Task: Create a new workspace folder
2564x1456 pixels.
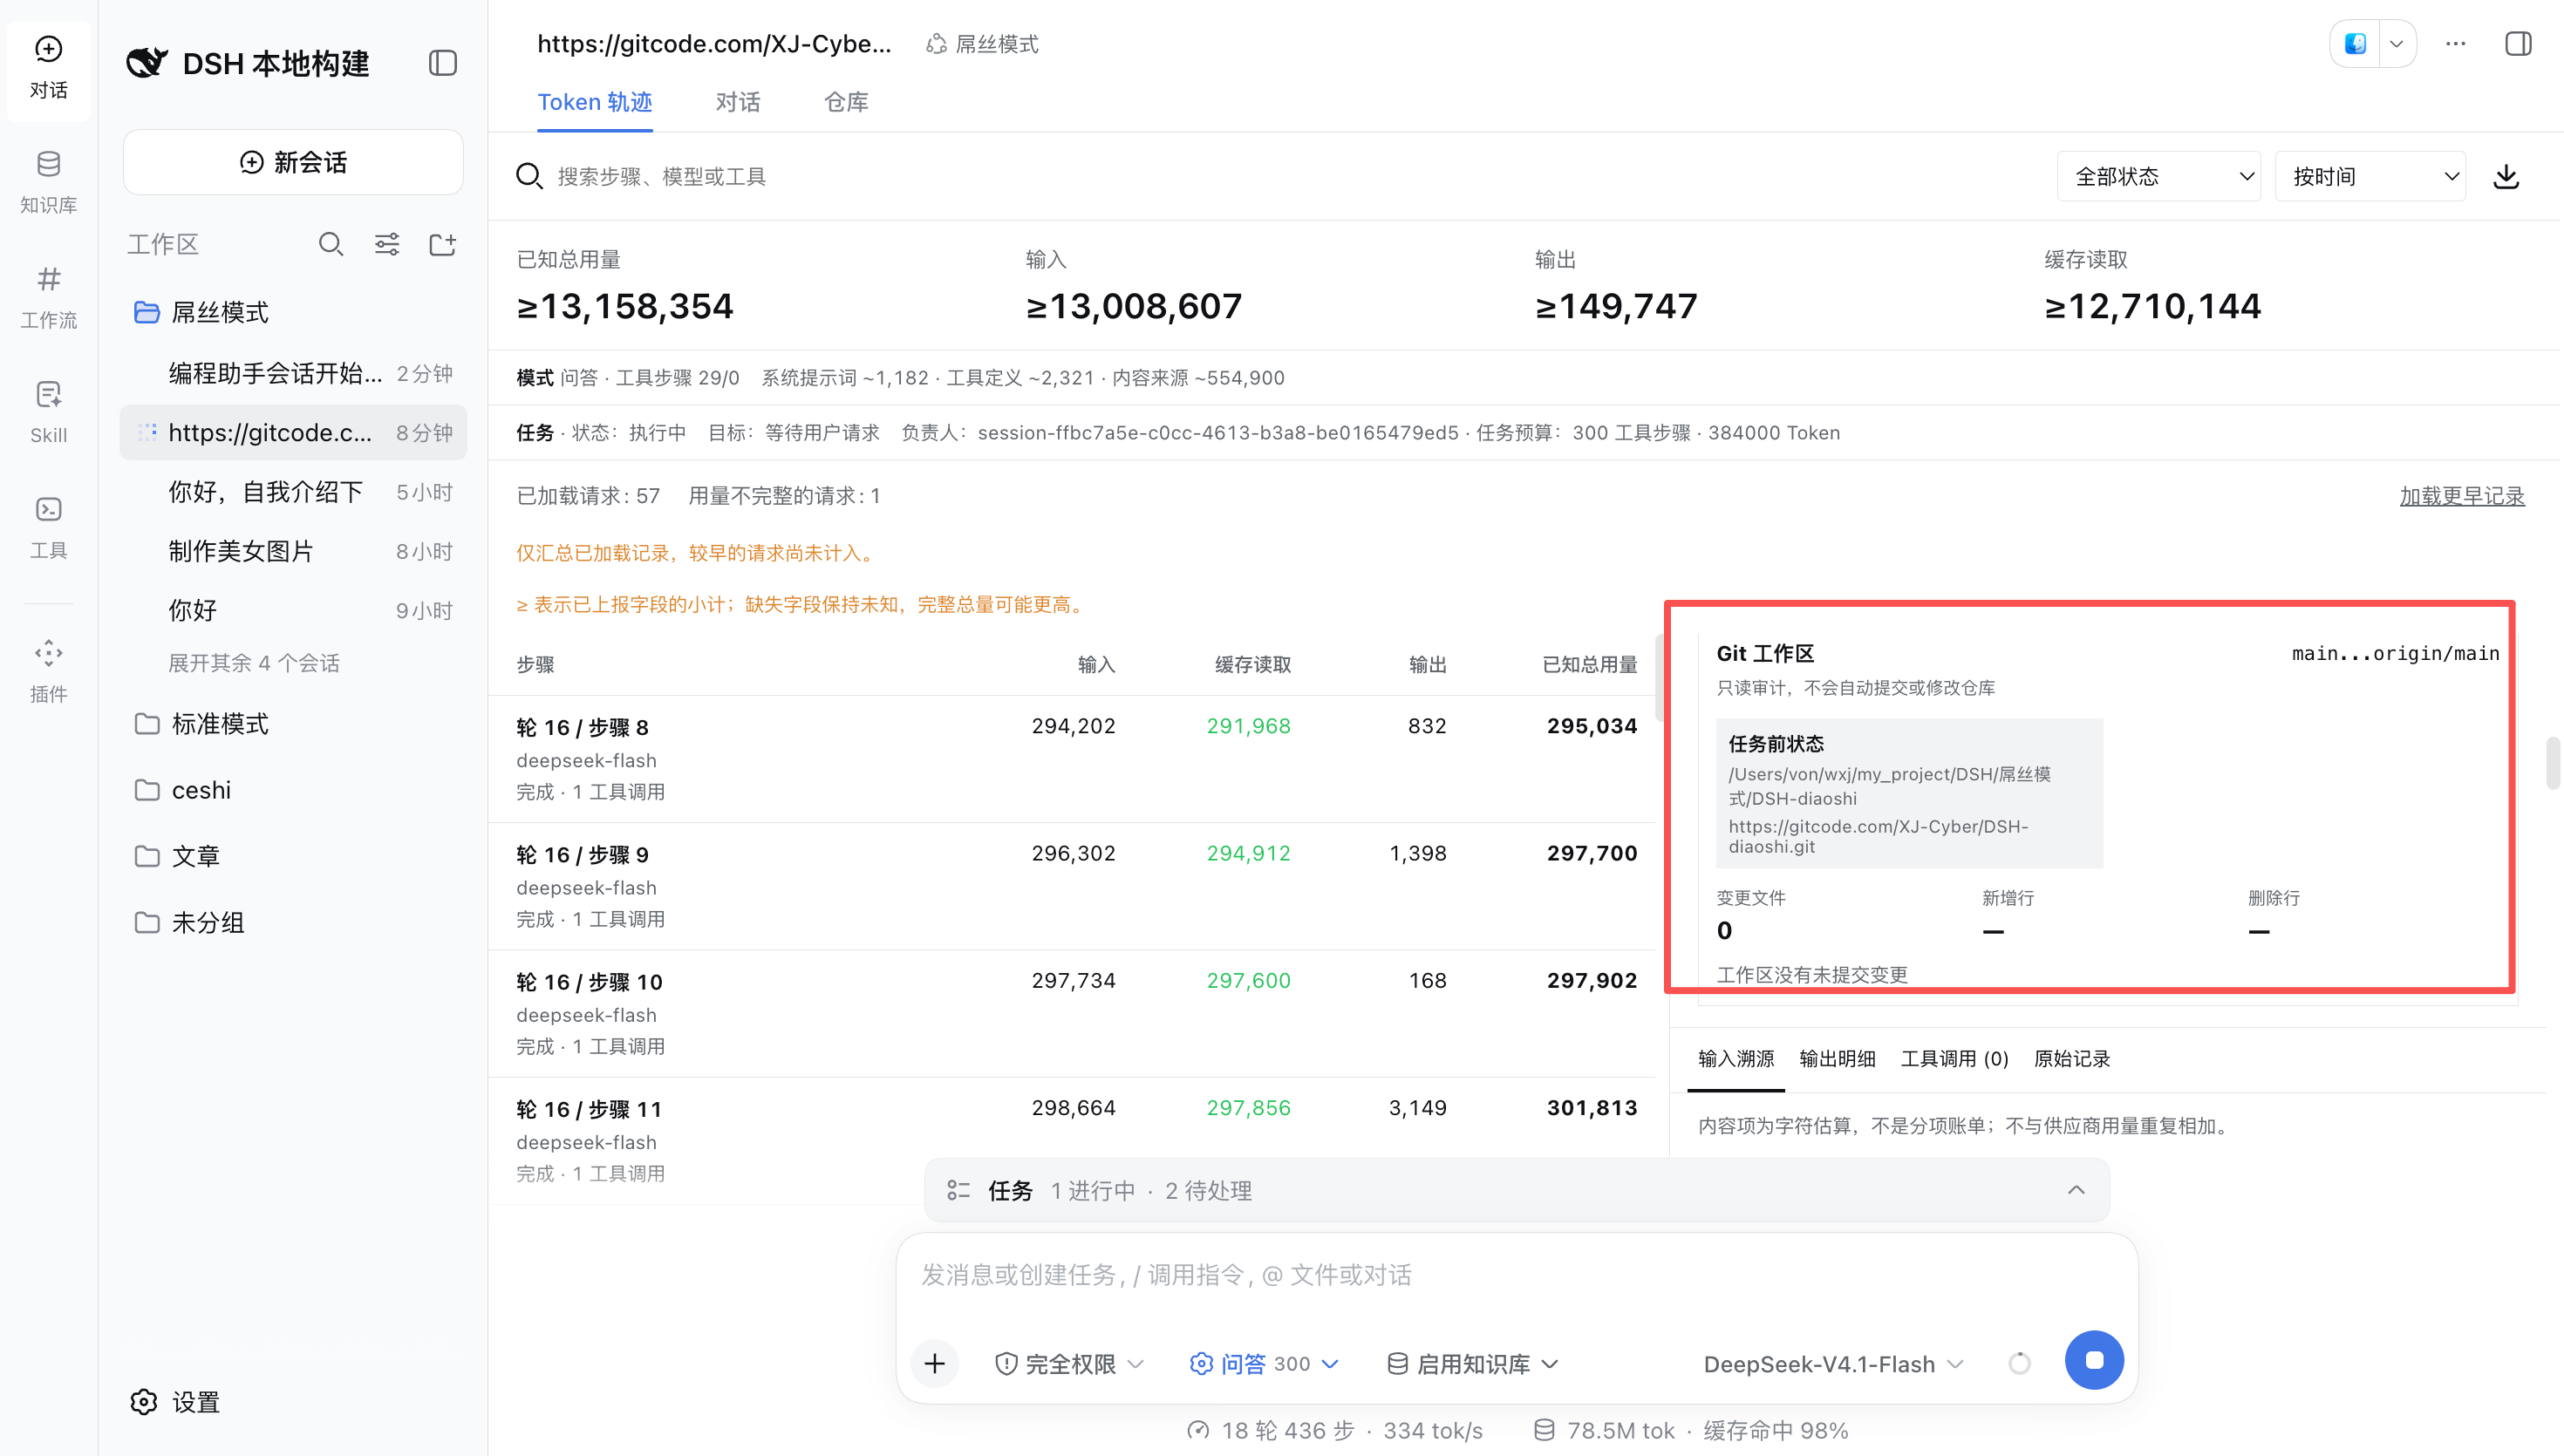Action: click(x=442, y=244)
